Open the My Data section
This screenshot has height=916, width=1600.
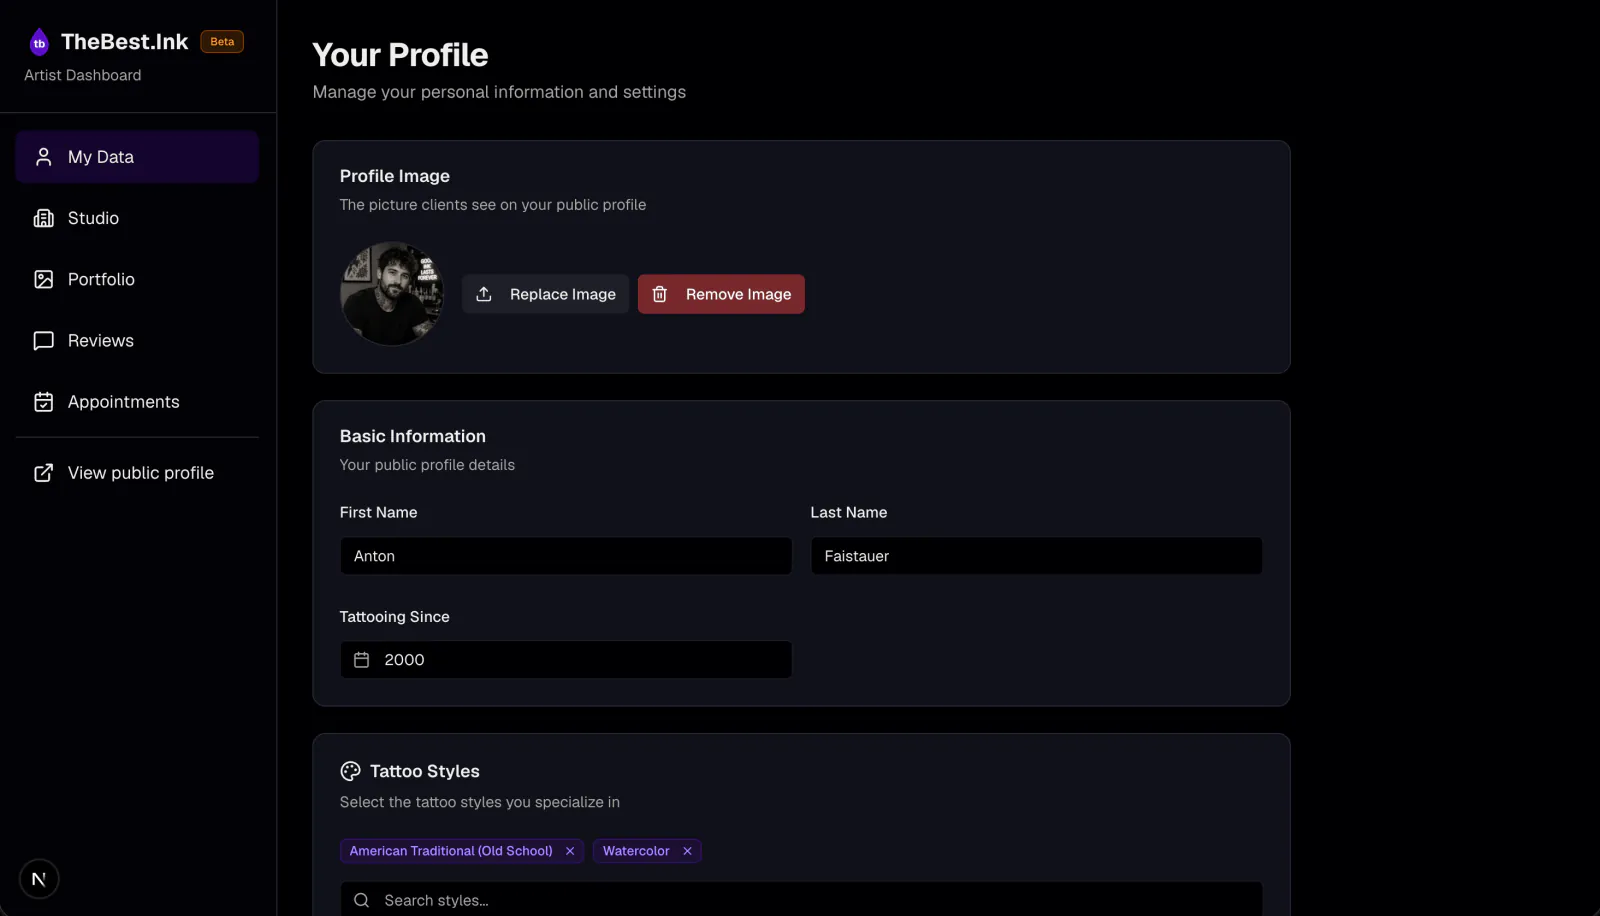pyautogui.click(x=137, y=157)
